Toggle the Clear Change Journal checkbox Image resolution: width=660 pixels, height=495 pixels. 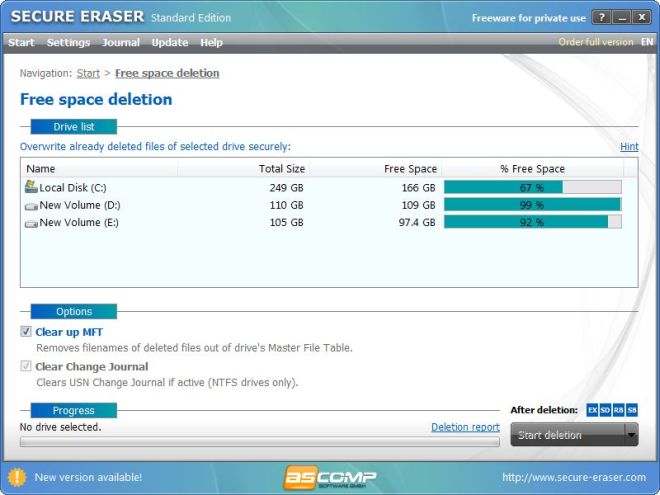point(26,366)
